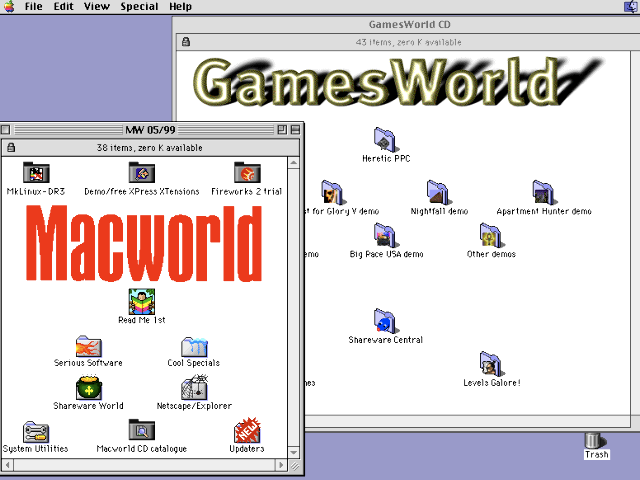
Task: Open the Read Me 1st document icon
Action: pos(142,301)
